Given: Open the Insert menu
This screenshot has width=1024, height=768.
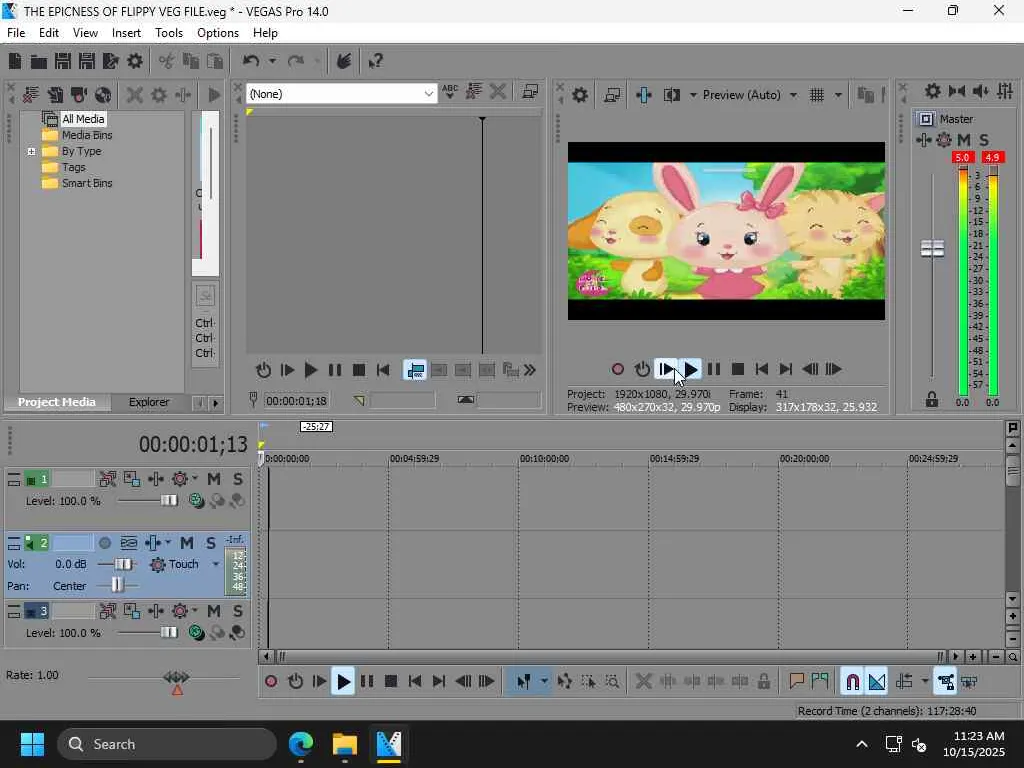Looking at the screenshot, I should point(126,33).
